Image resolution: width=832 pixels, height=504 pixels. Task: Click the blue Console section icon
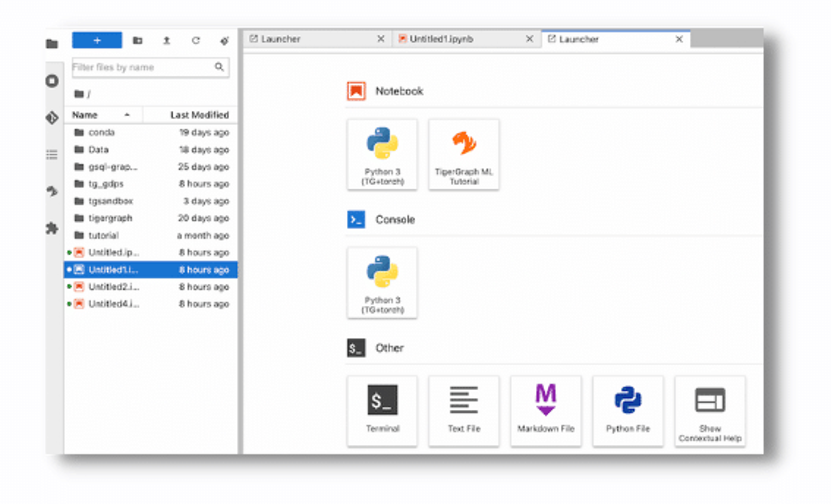tap(356, 220)
